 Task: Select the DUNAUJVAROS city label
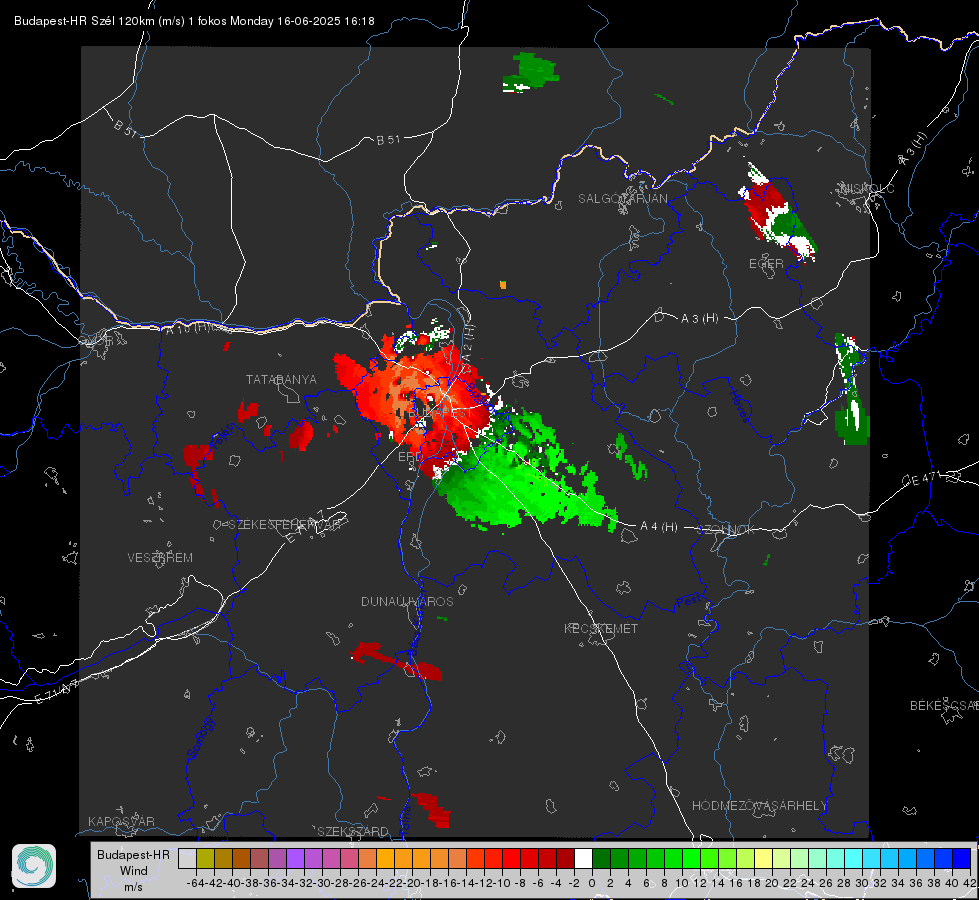407,601
